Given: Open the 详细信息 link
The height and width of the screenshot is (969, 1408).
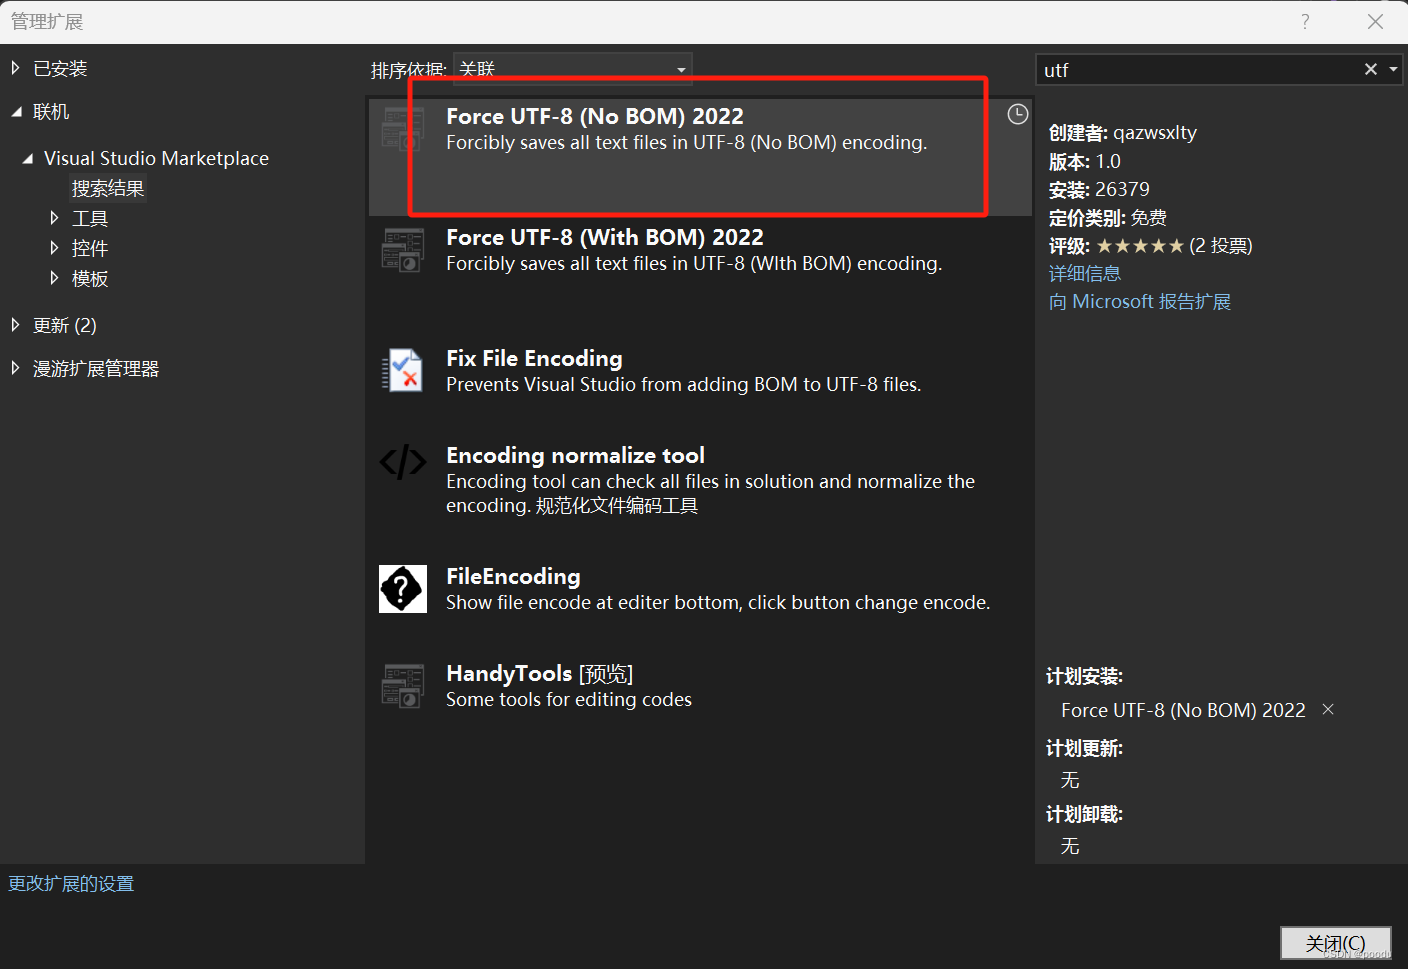Looking at the screenshot, I should [x=1084, y=273].
